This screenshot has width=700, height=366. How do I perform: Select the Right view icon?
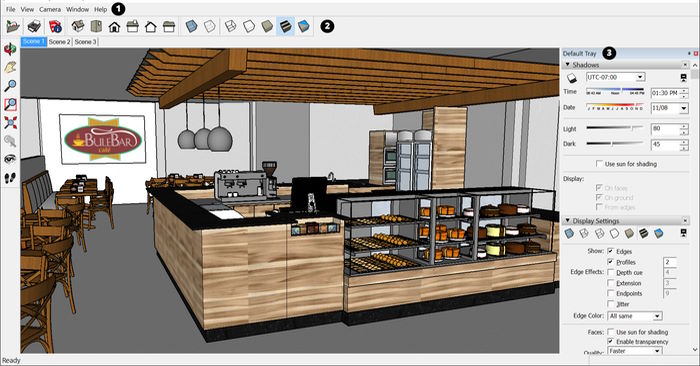[133, 27]
